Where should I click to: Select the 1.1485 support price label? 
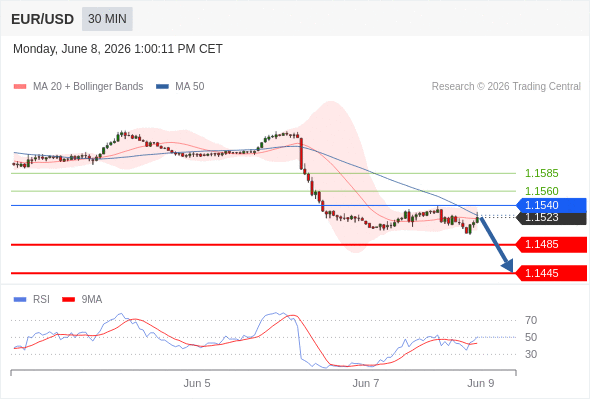click(x=551, y=245)
